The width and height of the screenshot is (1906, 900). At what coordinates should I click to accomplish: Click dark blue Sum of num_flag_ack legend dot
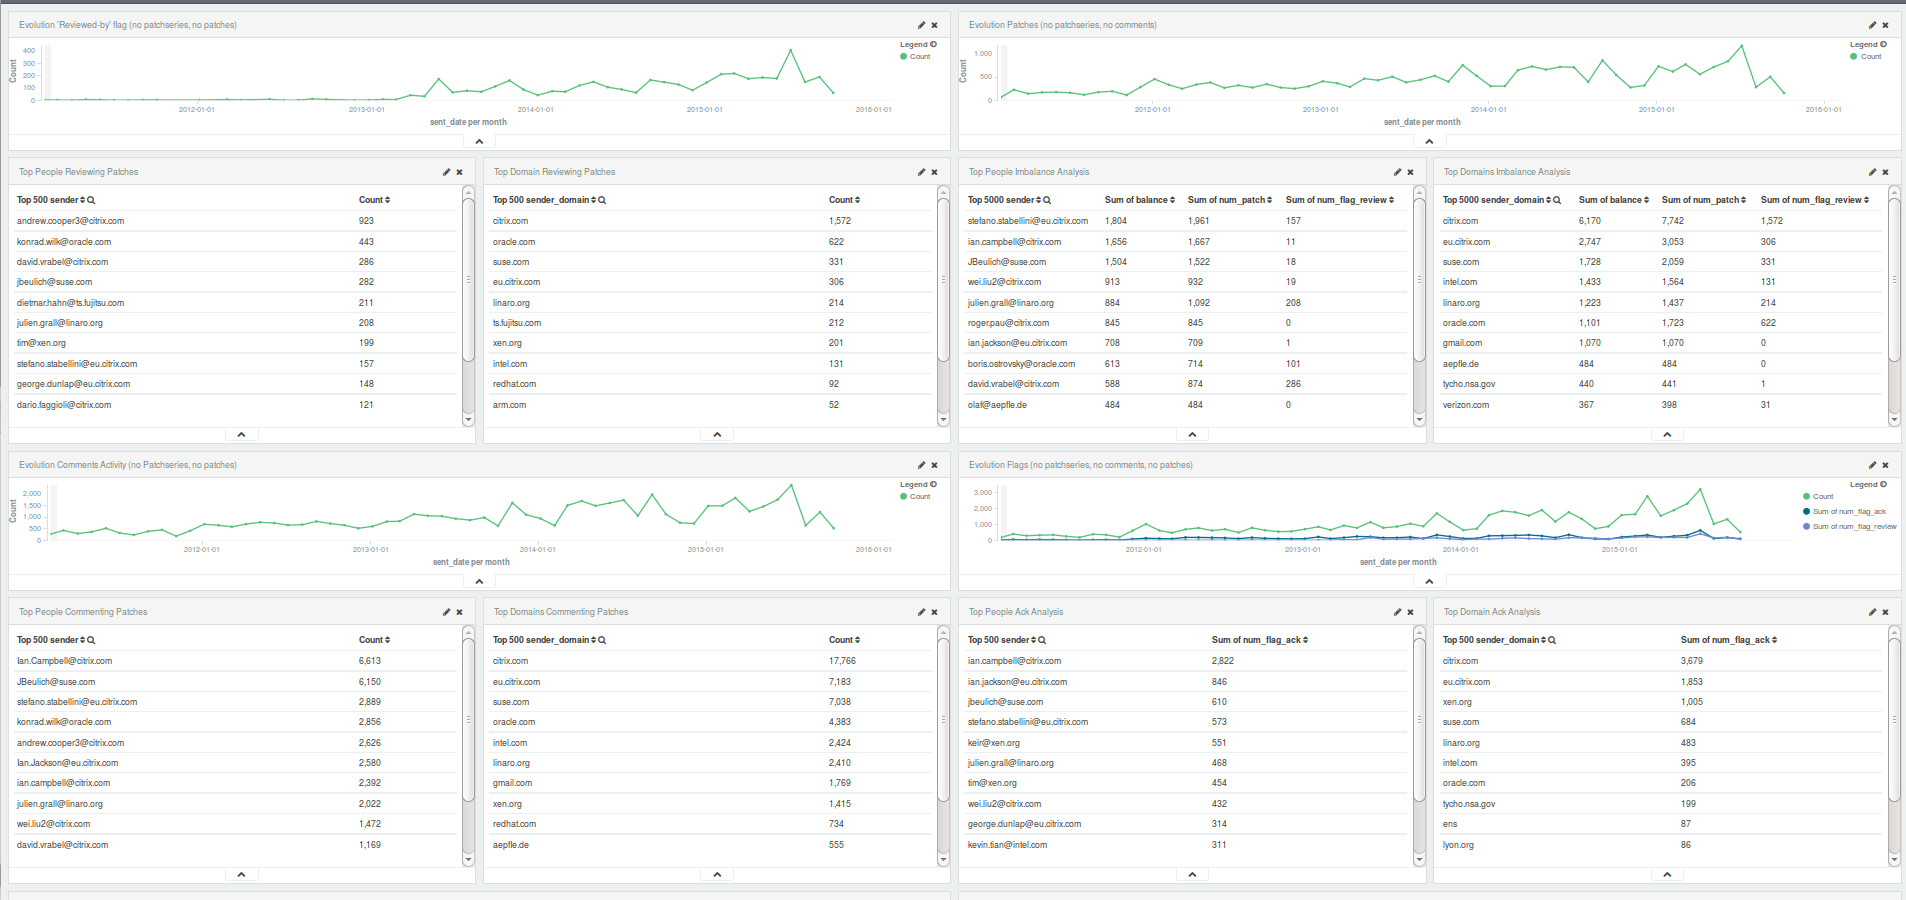tap(1806, 511)
